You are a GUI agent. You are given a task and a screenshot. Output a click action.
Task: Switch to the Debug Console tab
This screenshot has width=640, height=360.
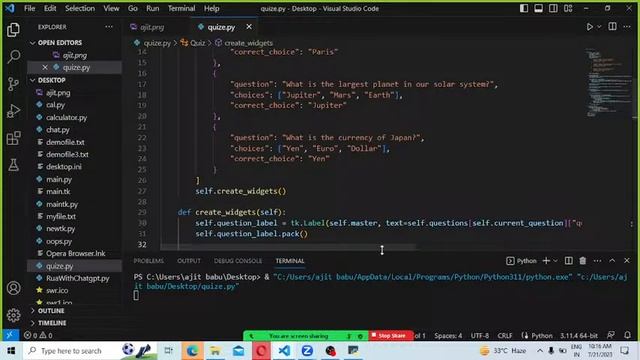pos(238,261)
